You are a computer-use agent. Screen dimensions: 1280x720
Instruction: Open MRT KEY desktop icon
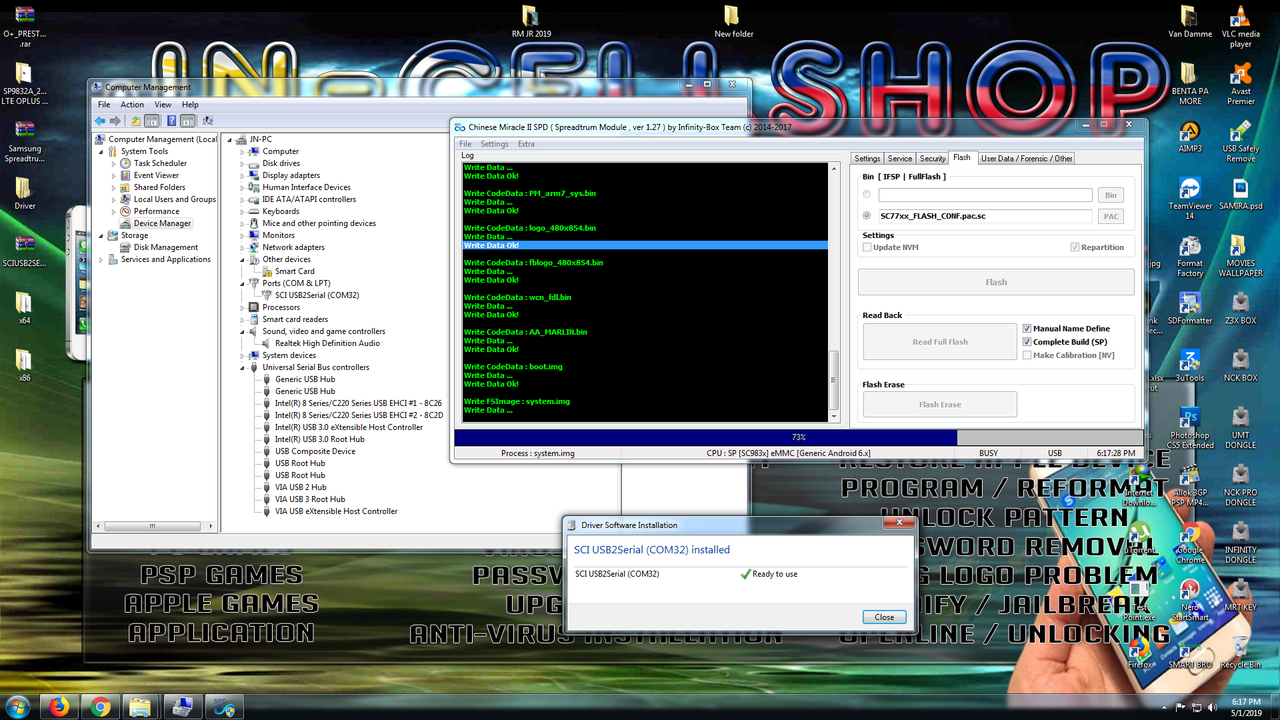pyautogui.click(x=1240, y=595)
